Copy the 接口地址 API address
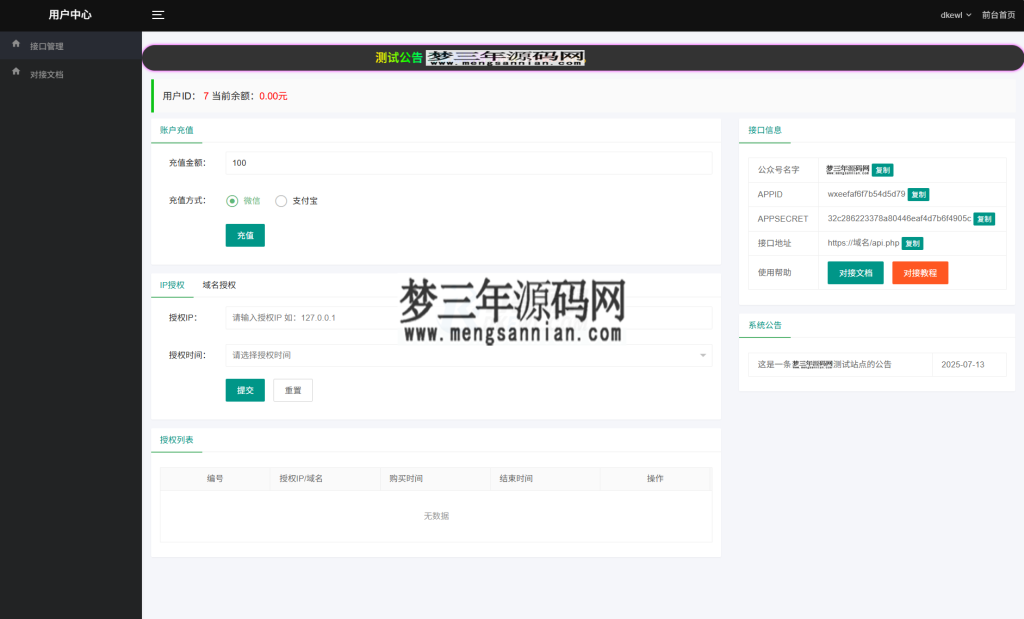 click(911, 243)
